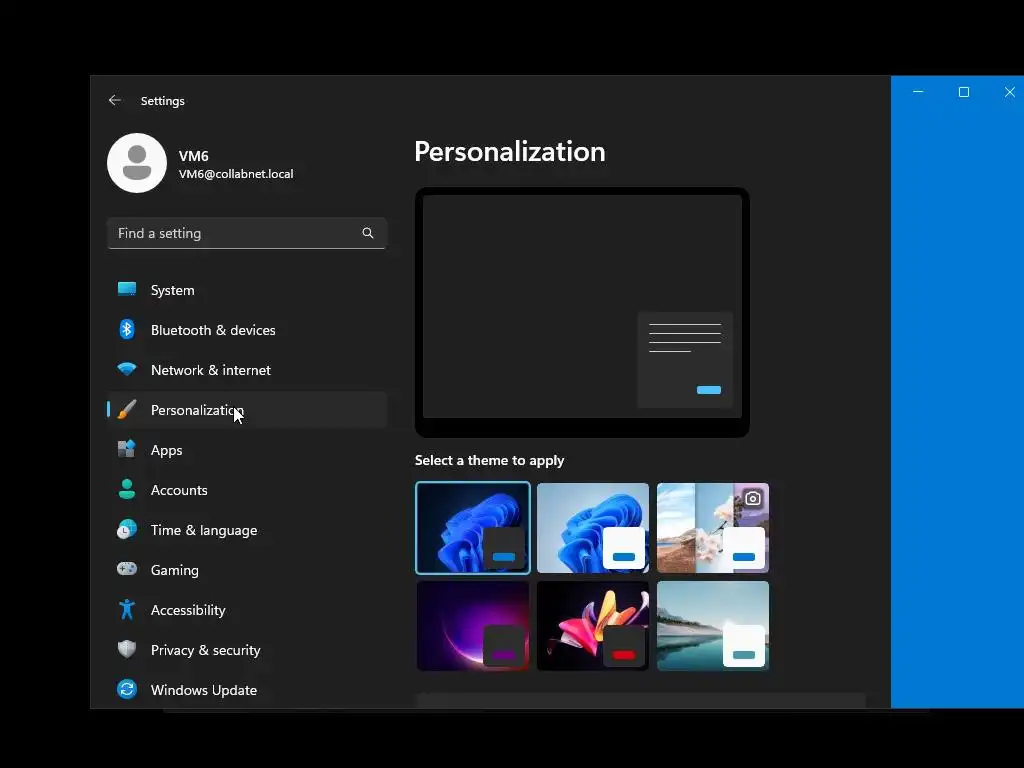Apply the lake Sunrise theme
The height and width of the screenshot is (768, 1024).
(x=713, y=626)
